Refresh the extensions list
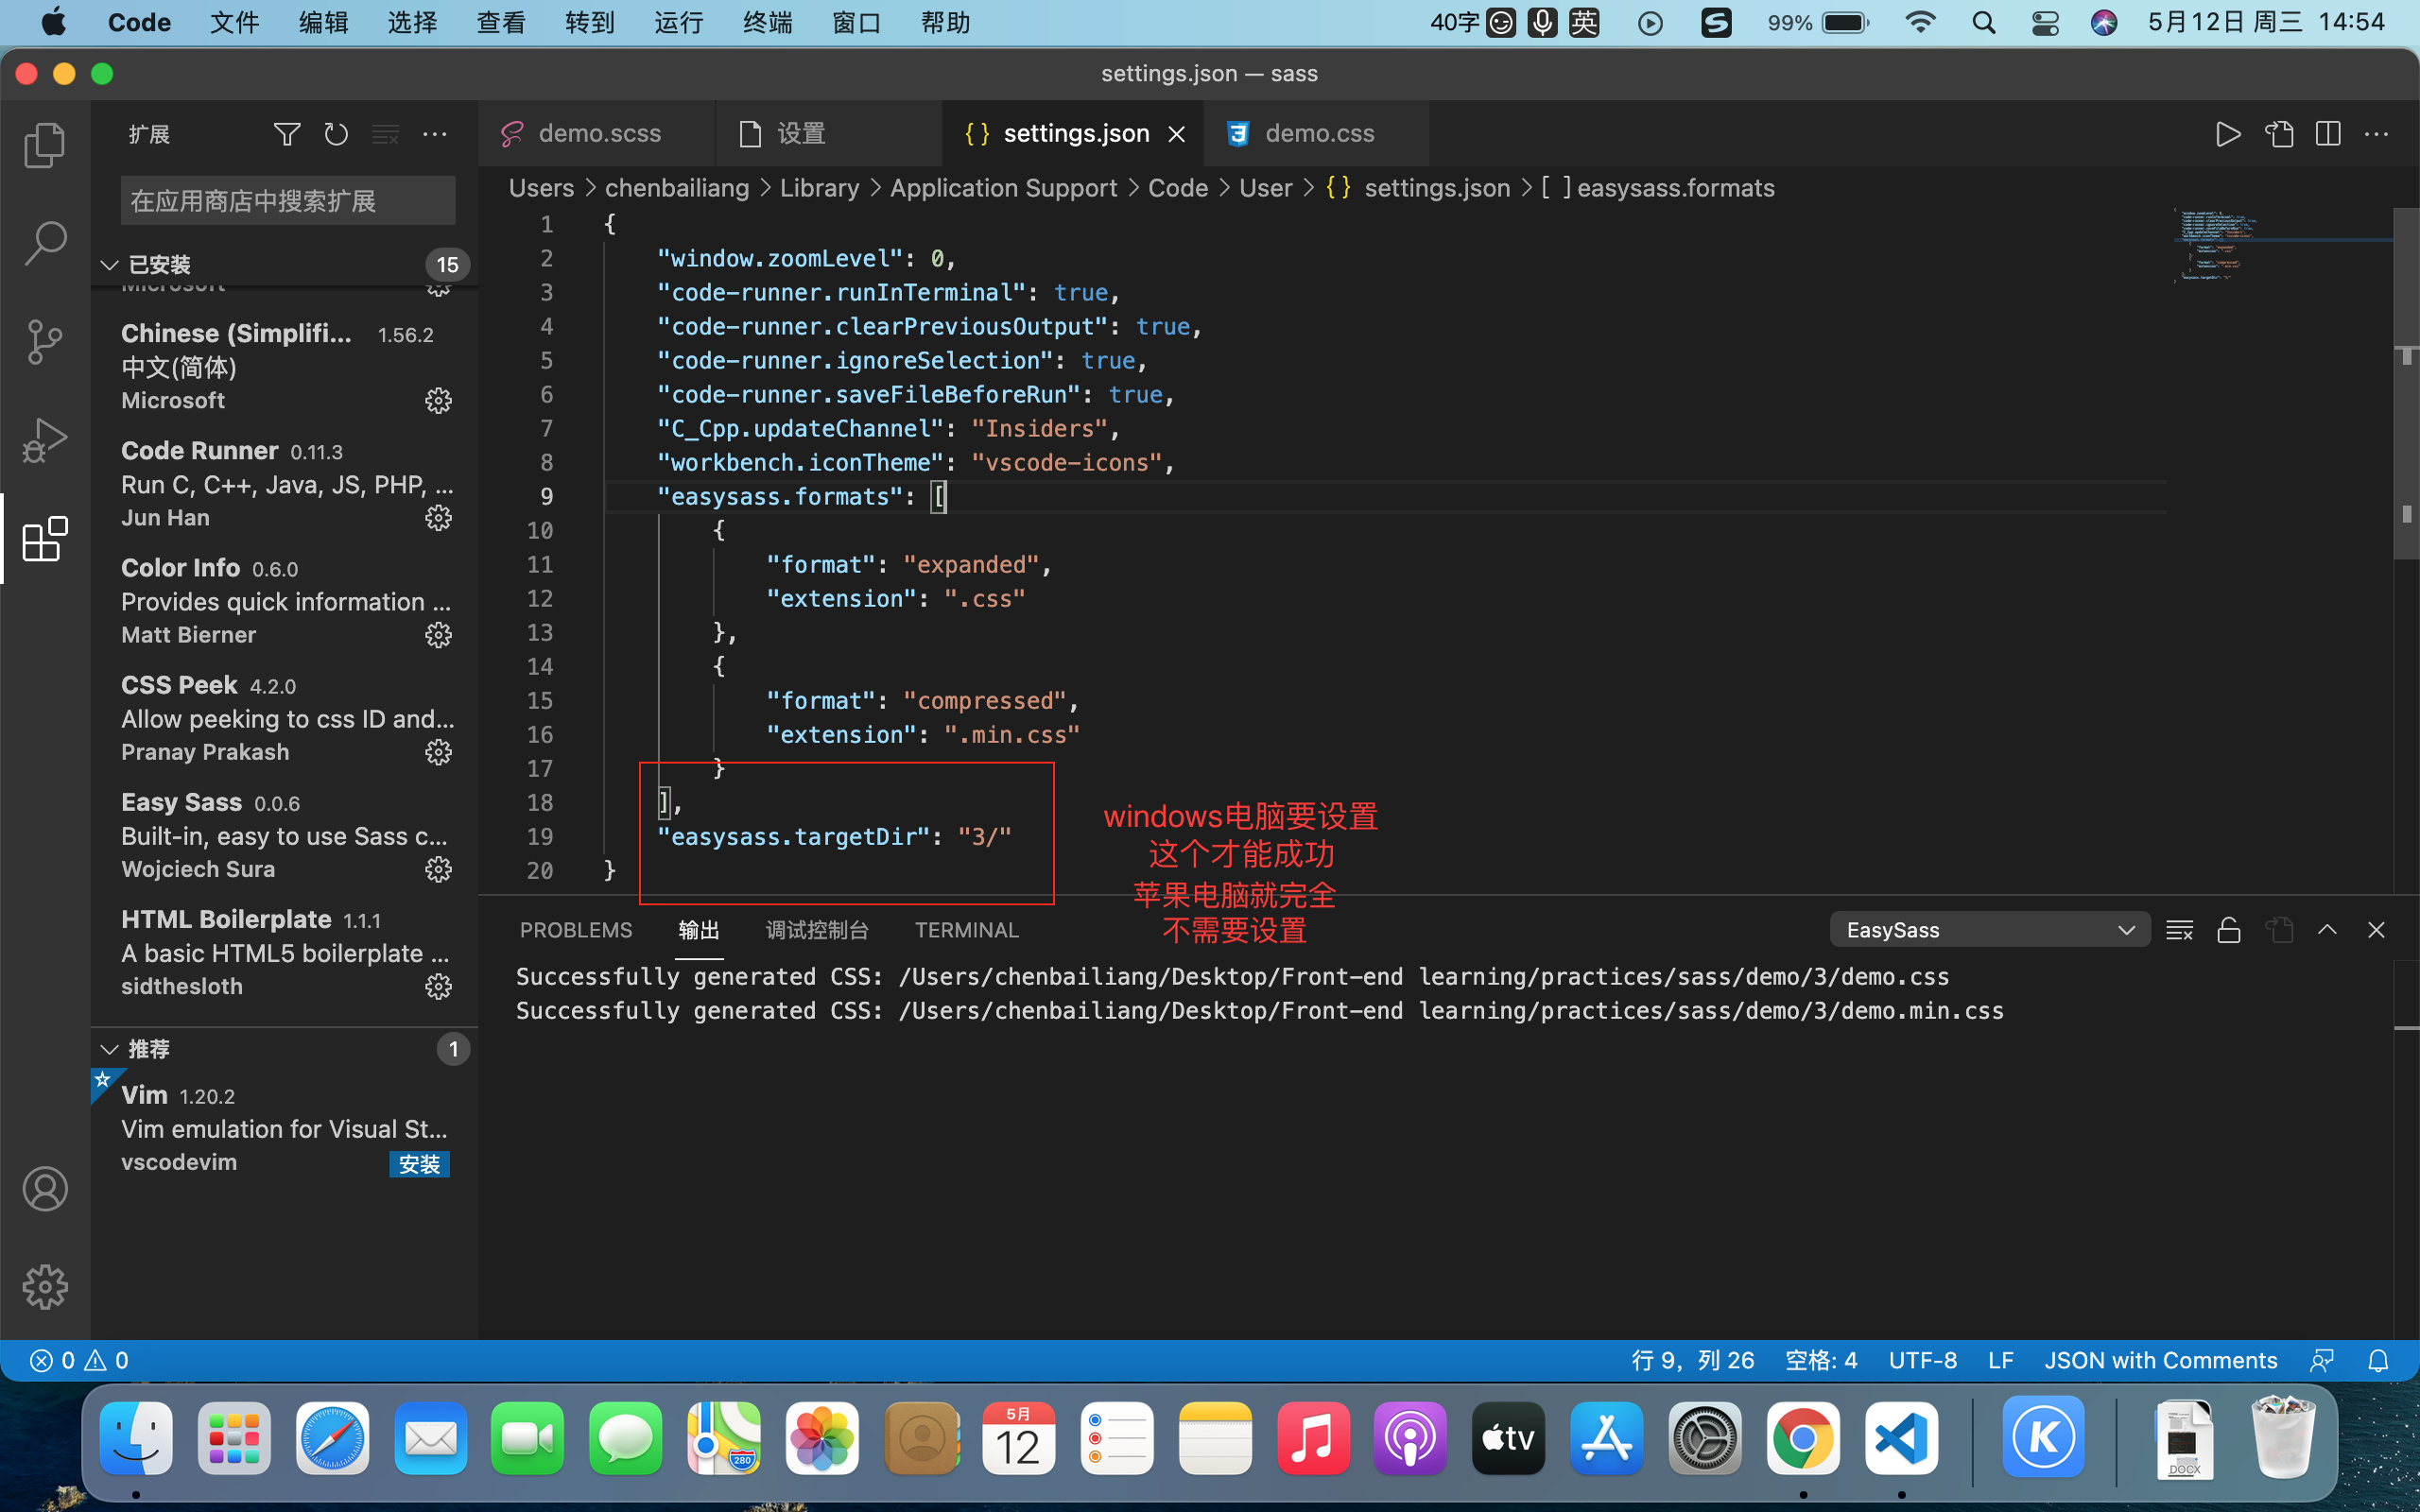The width and height of the screenshot is (2420, 1512). pos(336,134)
